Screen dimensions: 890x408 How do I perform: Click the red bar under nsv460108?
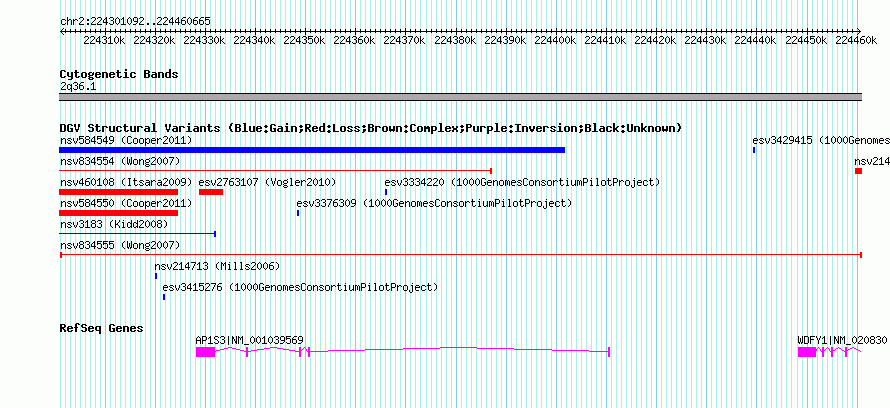119,192
